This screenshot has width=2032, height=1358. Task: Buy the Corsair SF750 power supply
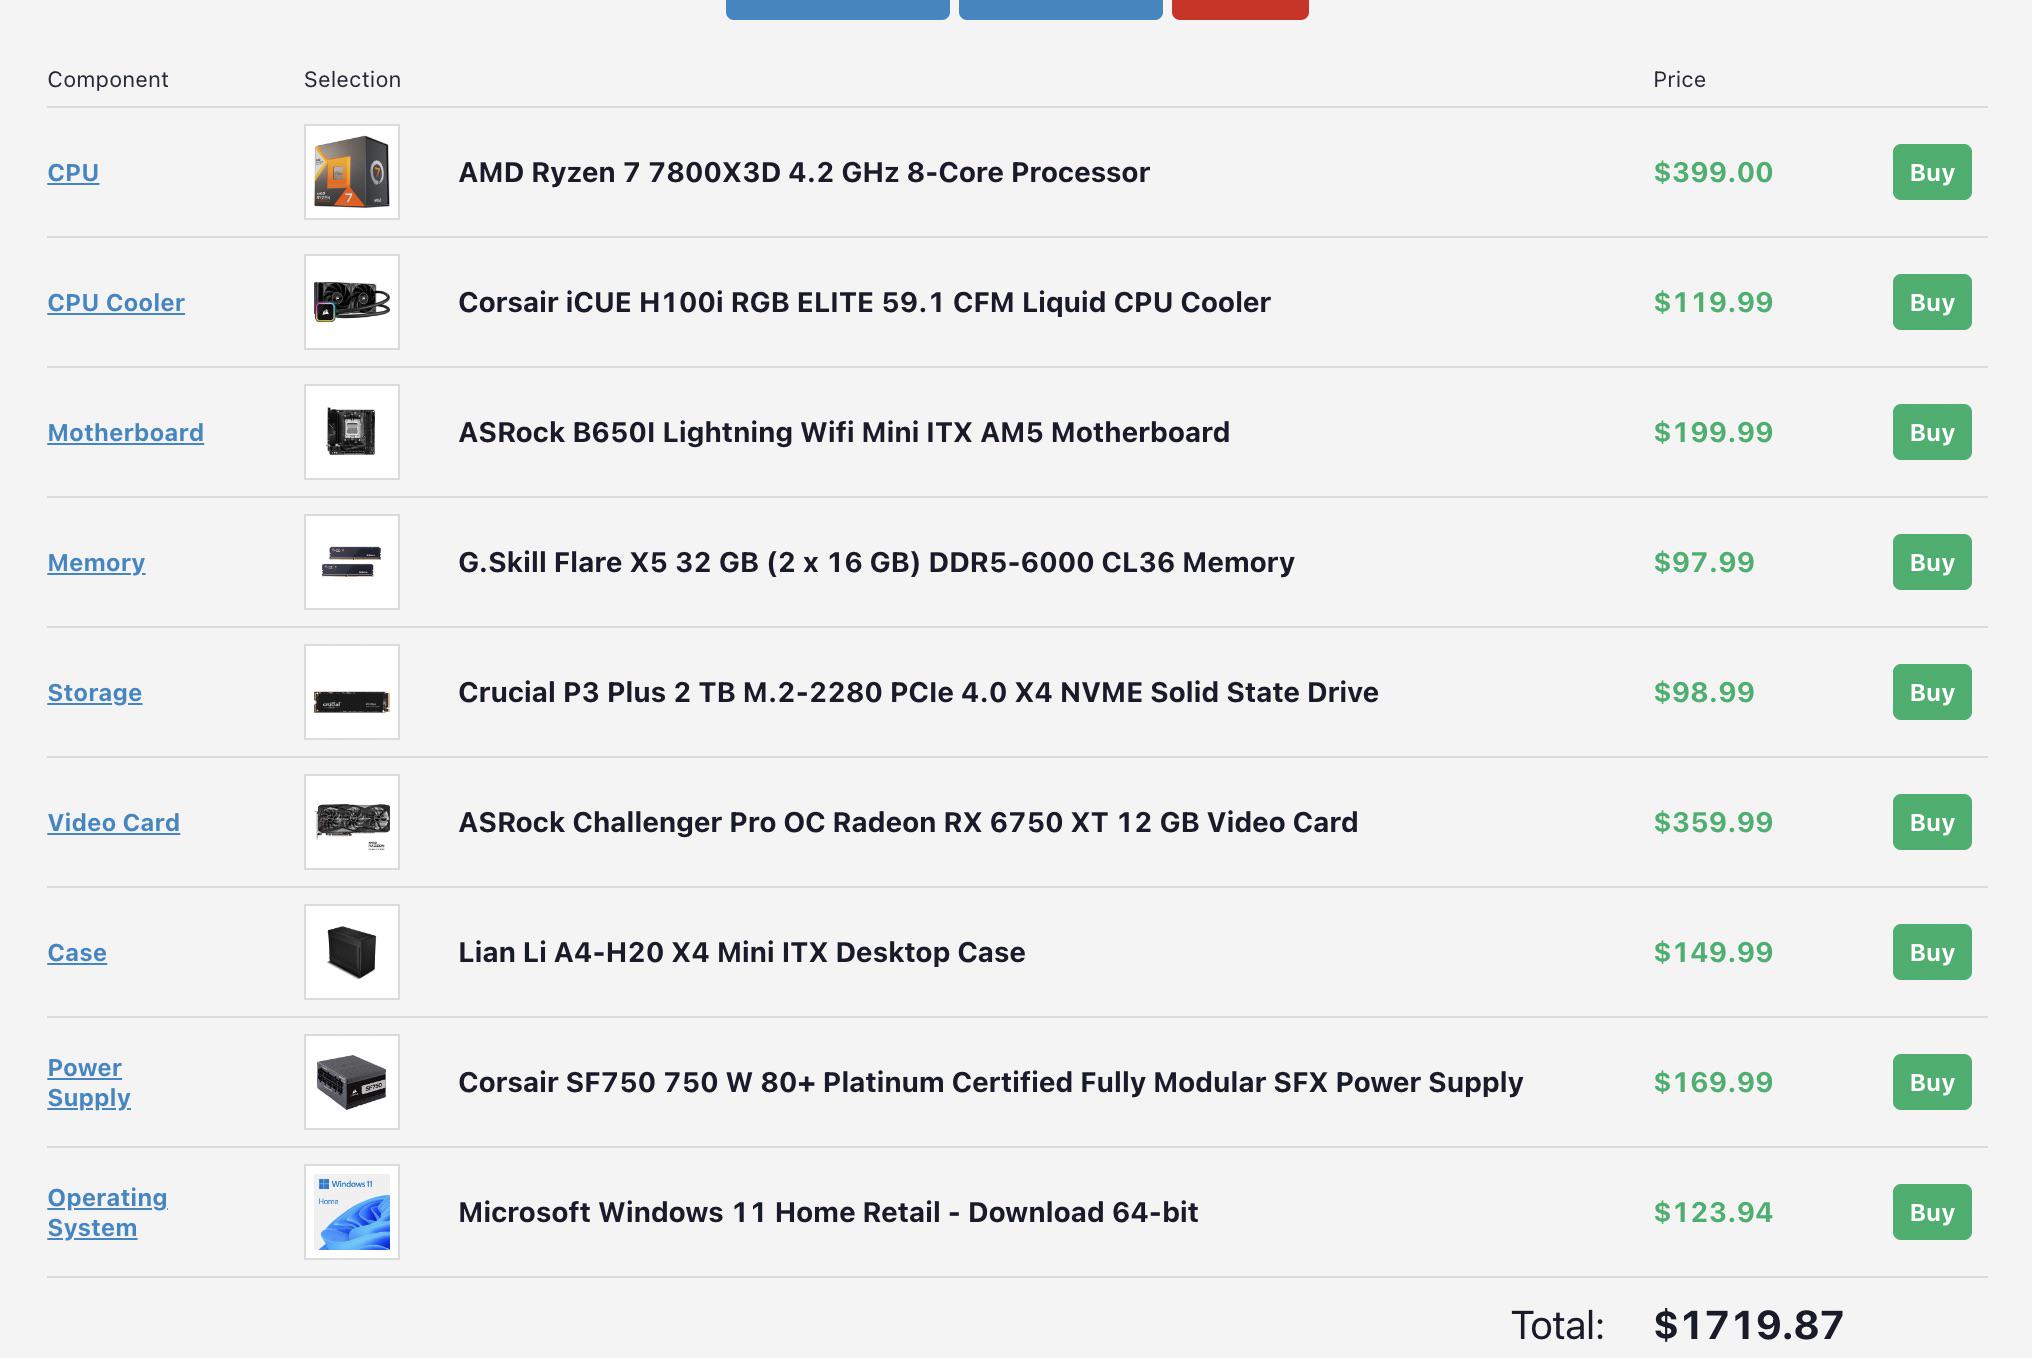click(1932, 1082)
